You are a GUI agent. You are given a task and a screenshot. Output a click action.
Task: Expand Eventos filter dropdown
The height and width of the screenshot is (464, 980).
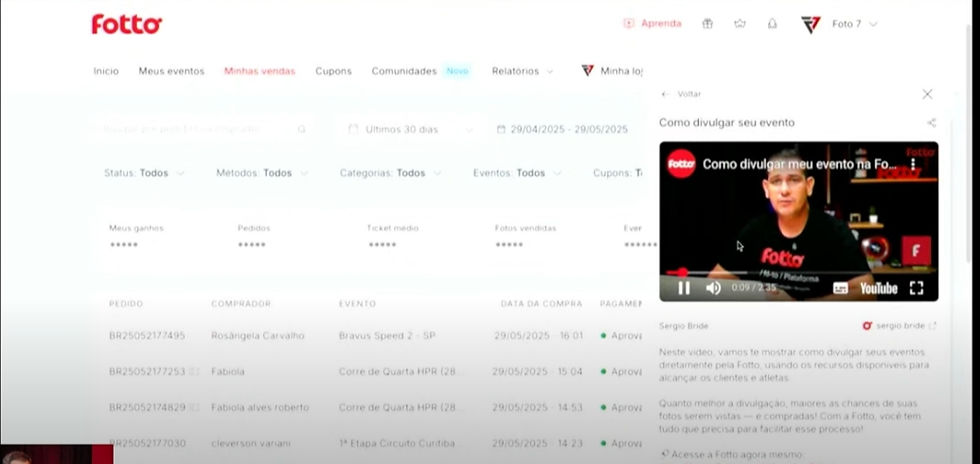(x=518, y=173)
